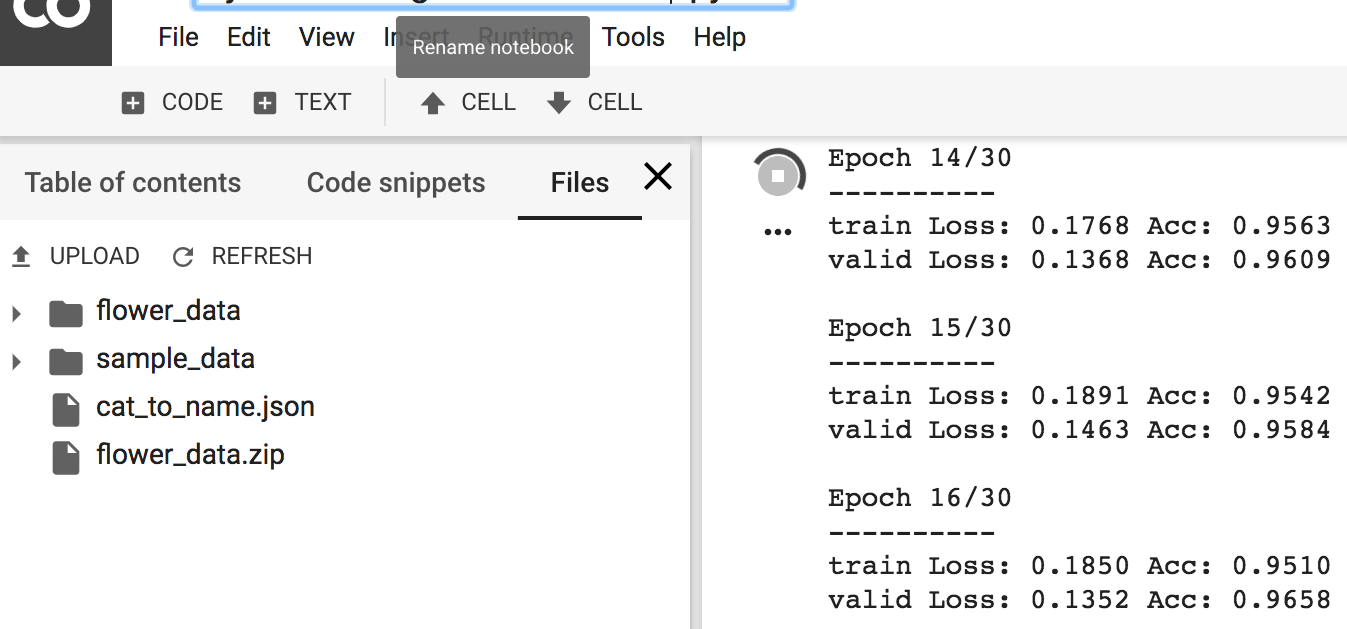Switch to Code snippets tab
1347x629 pixels.
[396, 183]
